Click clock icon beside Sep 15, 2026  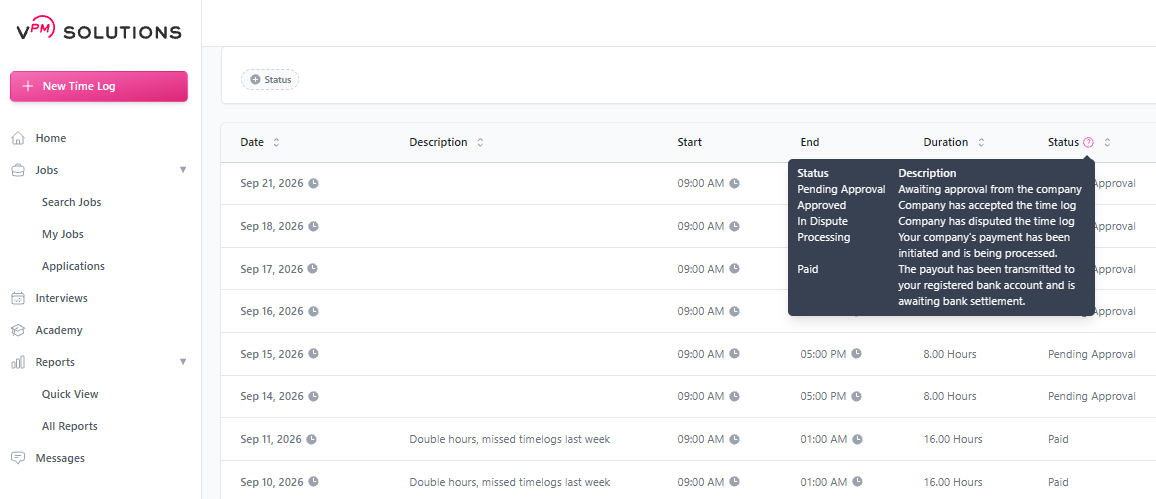313,354
